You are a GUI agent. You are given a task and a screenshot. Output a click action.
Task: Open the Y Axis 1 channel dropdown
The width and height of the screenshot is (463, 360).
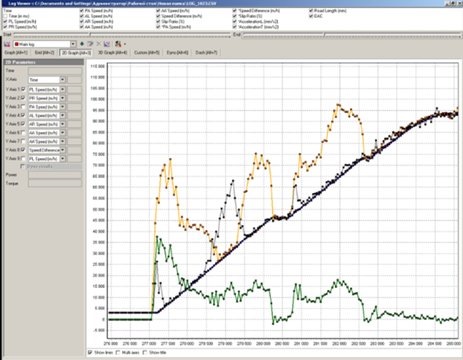(x=62, y=90)
